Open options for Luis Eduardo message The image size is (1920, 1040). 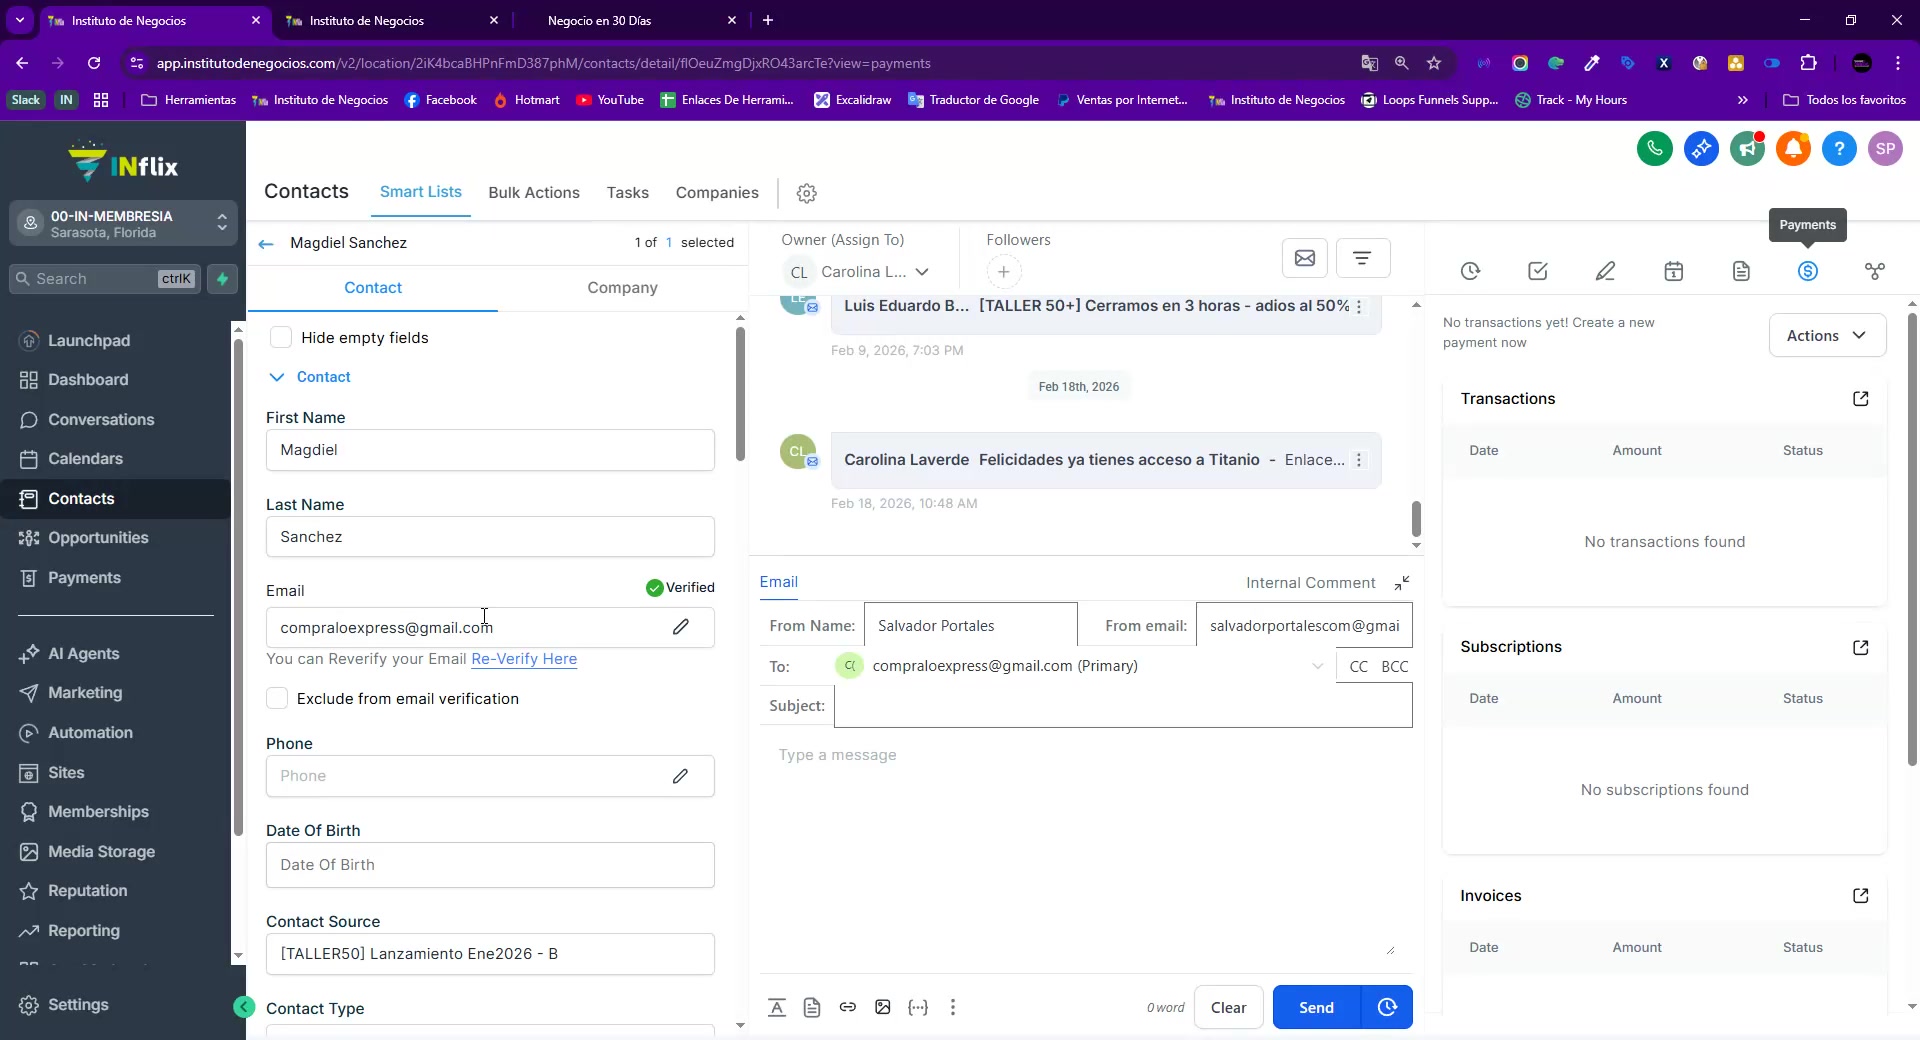point(1359,307)
